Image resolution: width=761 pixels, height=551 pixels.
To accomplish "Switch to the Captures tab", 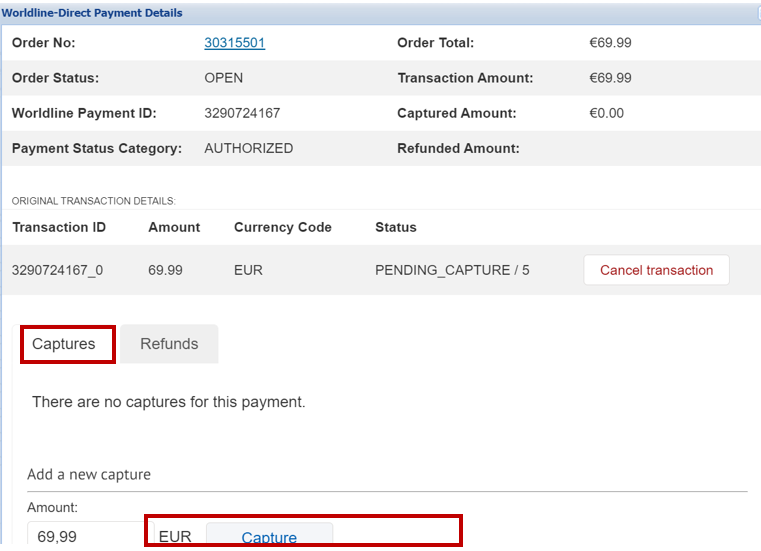I will coord(64,344).
